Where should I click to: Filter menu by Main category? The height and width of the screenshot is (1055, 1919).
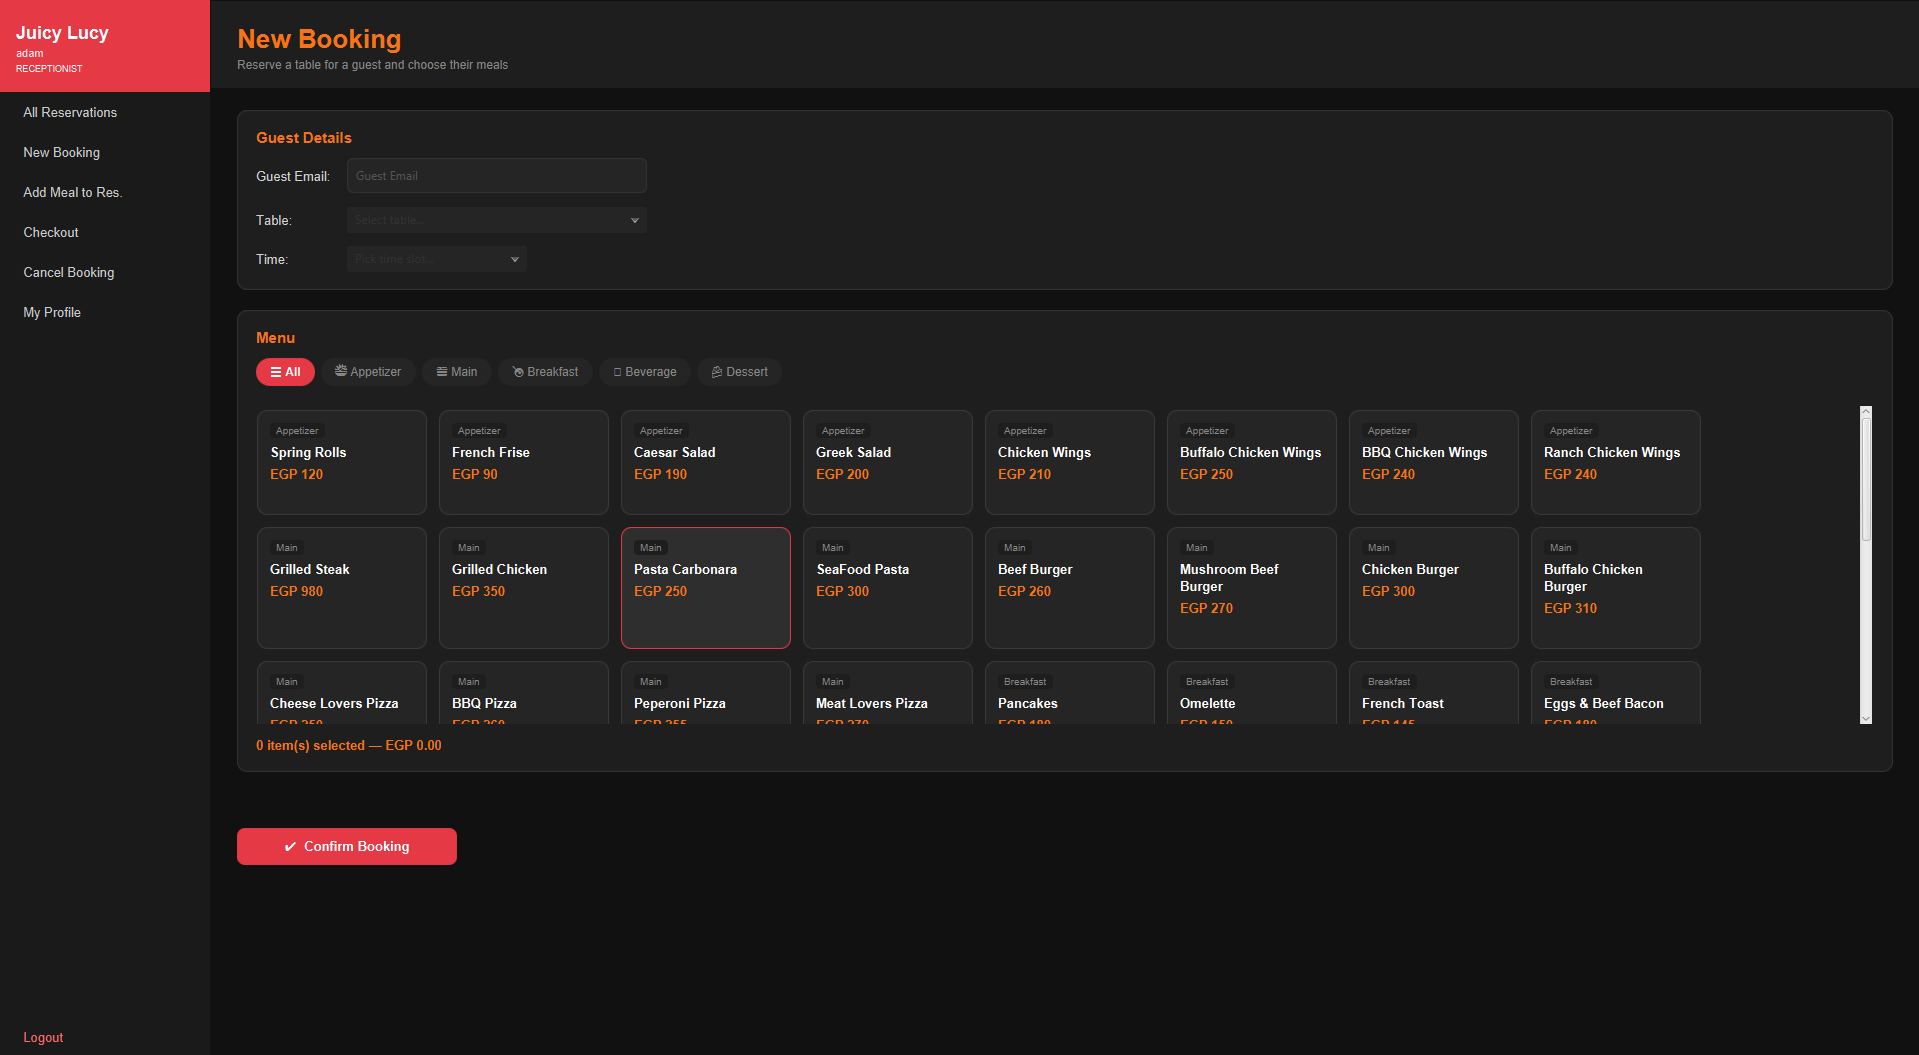pyautogui.click(x=456, y=372)
